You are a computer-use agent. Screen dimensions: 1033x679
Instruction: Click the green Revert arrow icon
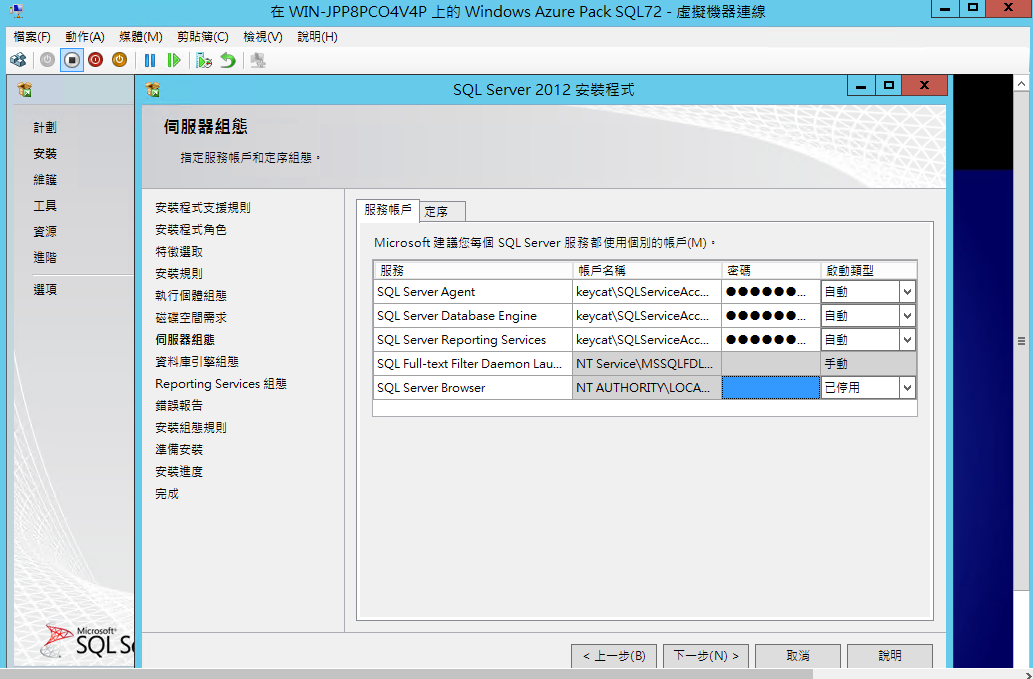pos(228,61)
